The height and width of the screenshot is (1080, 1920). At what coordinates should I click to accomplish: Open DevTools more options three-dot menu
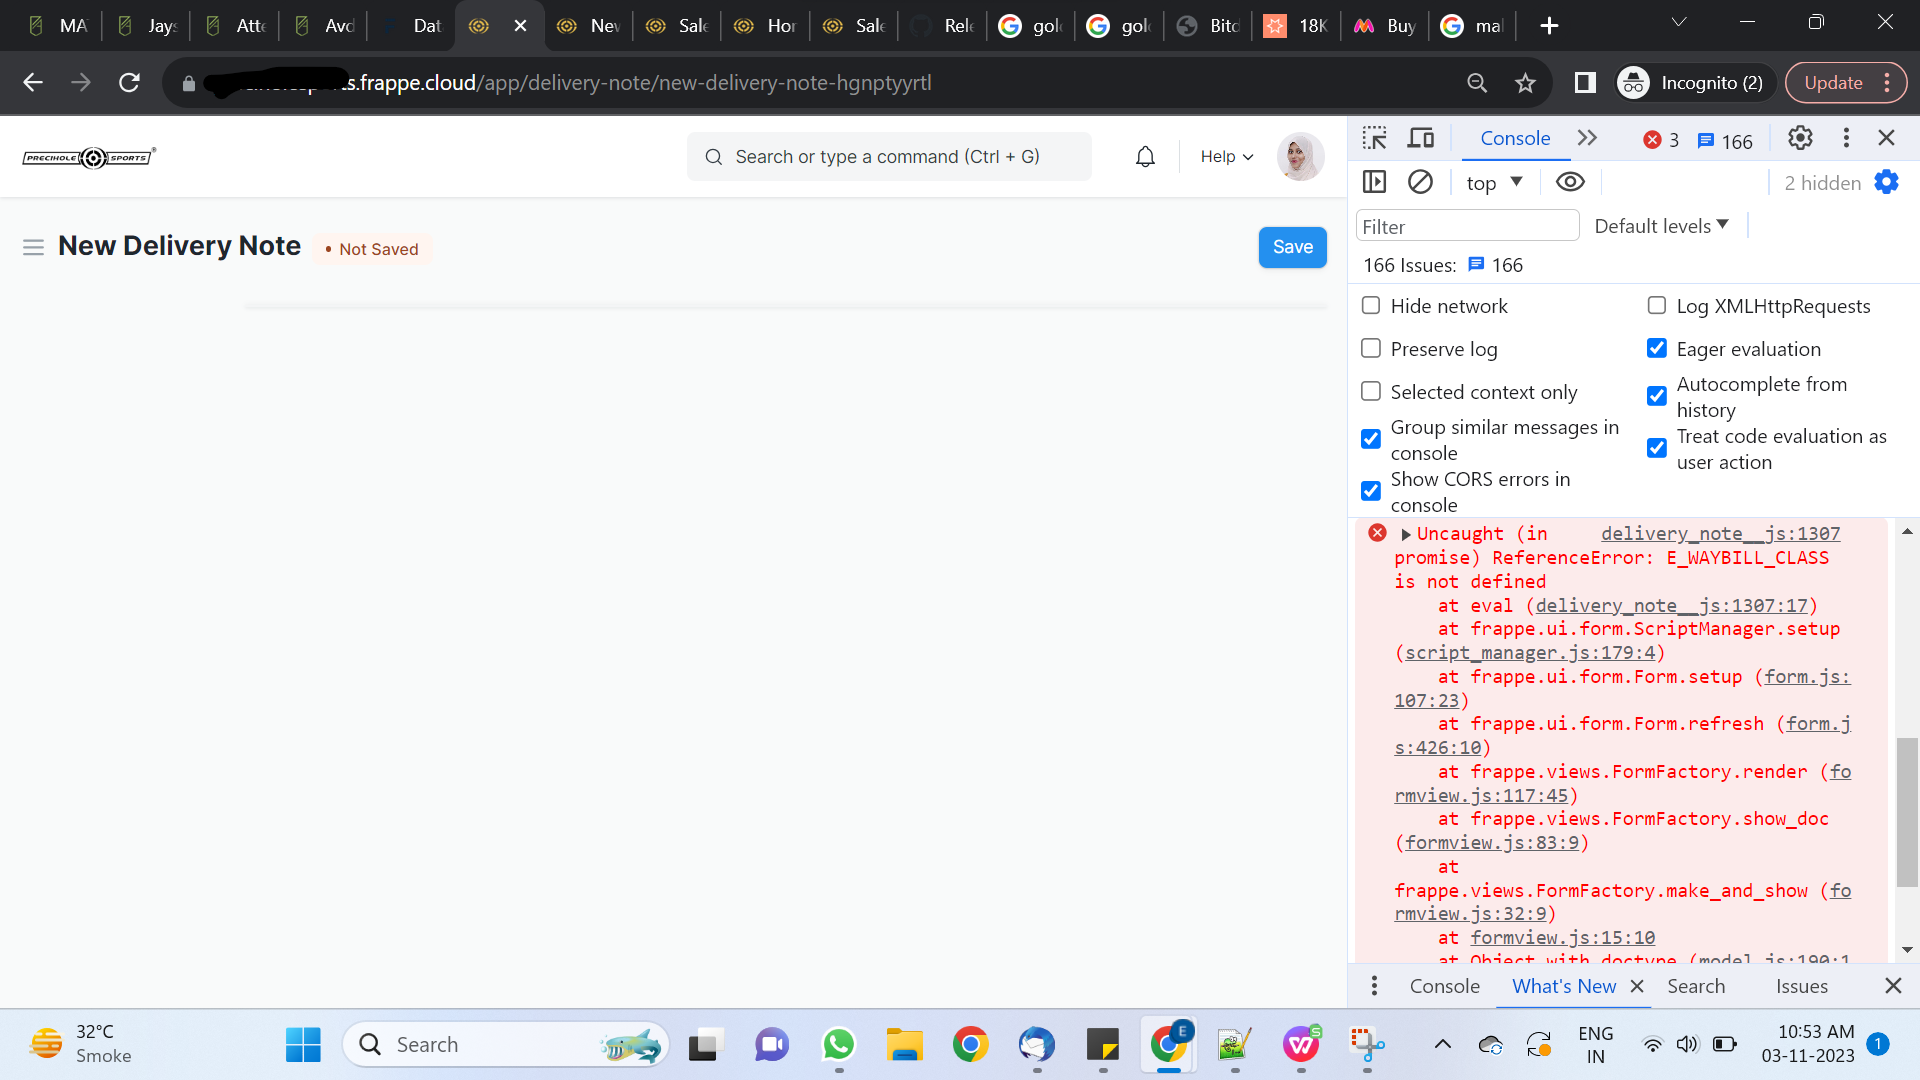[1846, 138]
